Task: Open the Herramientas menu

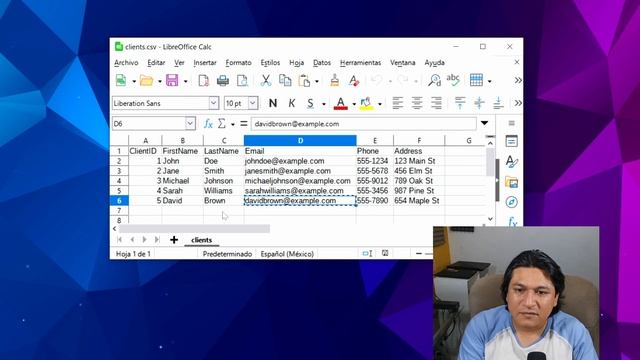Action: pyautogui.click(x=360, y=62)
